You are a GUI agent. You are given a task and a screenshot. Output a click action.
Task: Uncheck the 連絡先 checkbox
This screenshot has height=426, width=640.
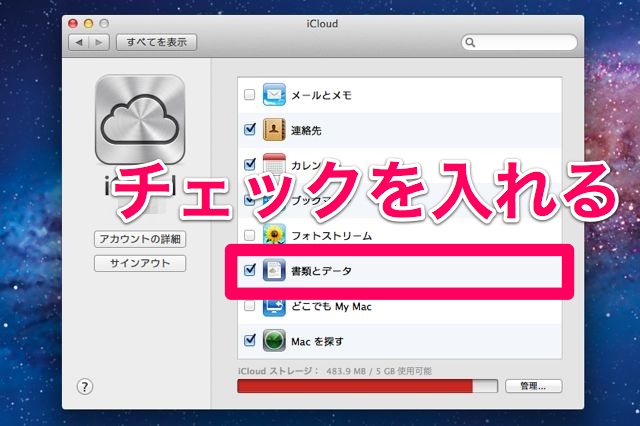pos(249,130)
